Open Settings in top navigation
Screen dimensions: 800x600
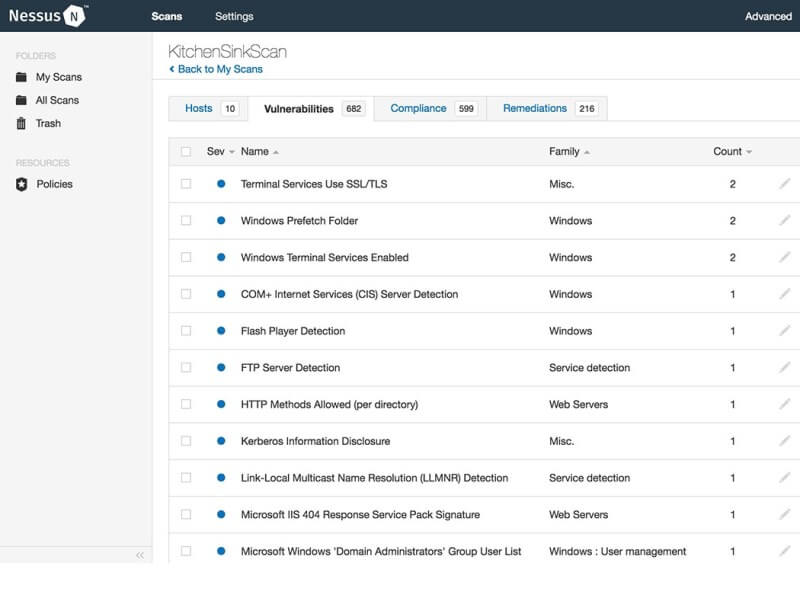point(234,16)
